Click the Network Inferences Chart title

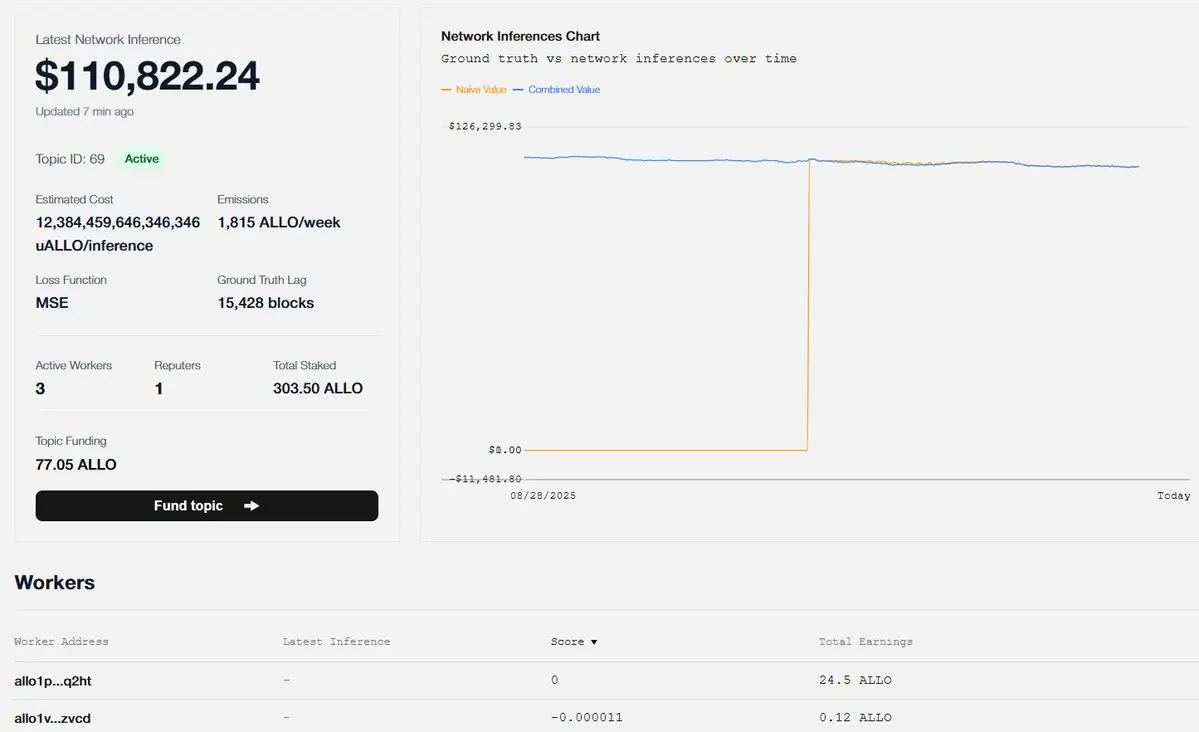[x=520, y=36]
